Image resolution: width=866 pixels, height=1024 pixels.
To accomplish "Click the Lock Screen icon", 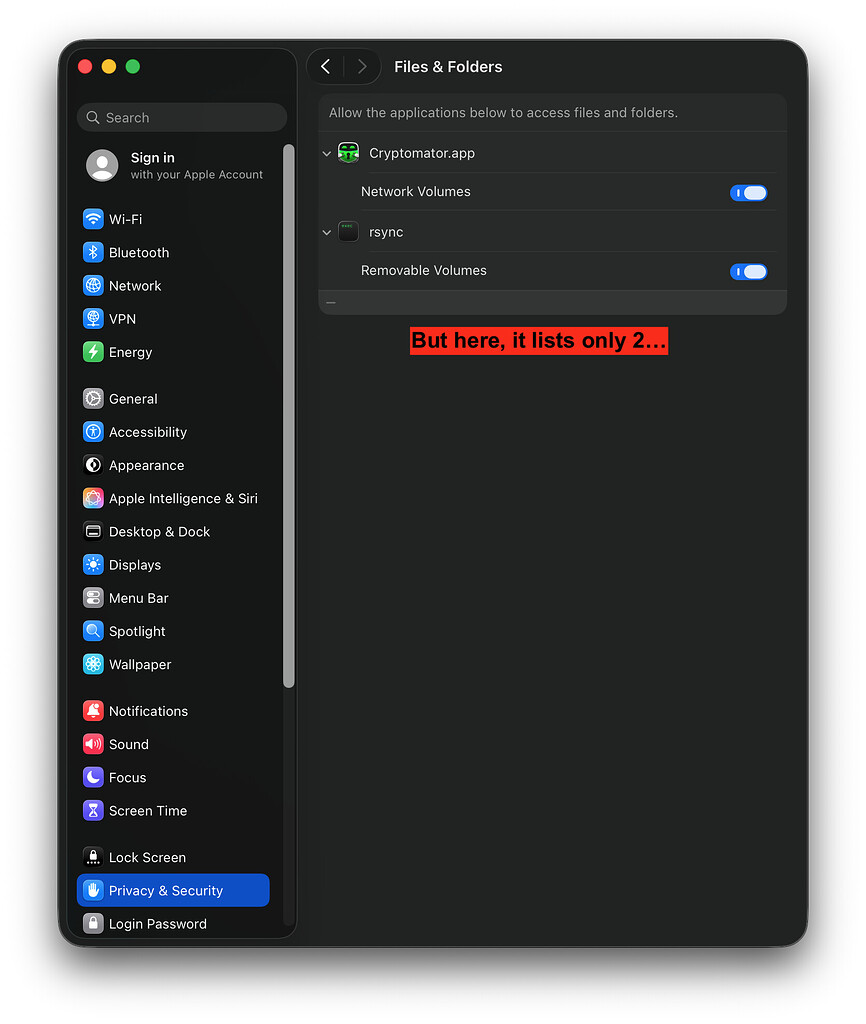I will coord(93,857).
